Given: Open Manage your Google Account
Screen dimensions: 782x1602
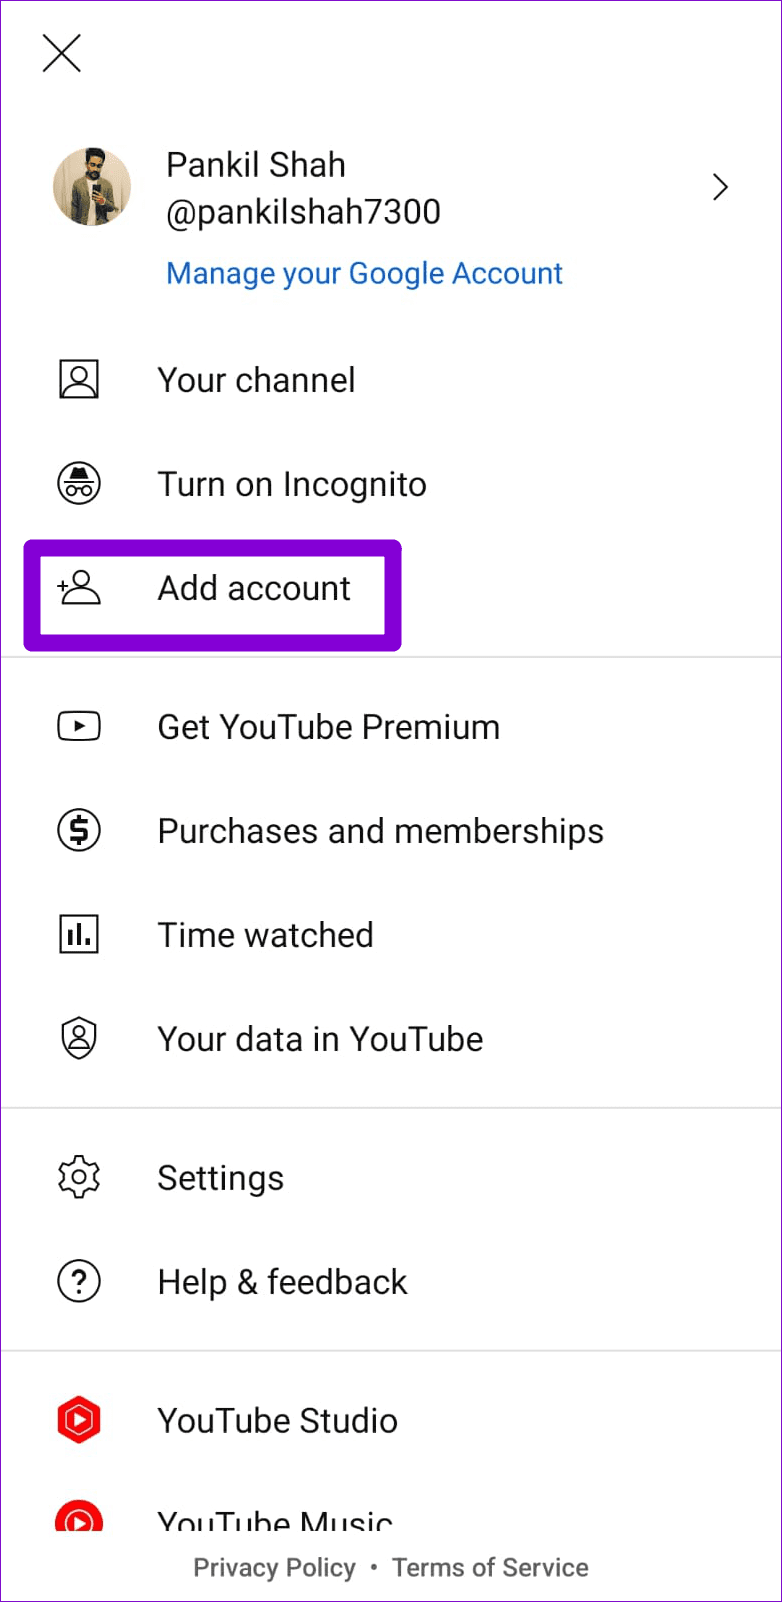Looking at the screenshot, I should (x=364, y=273).
